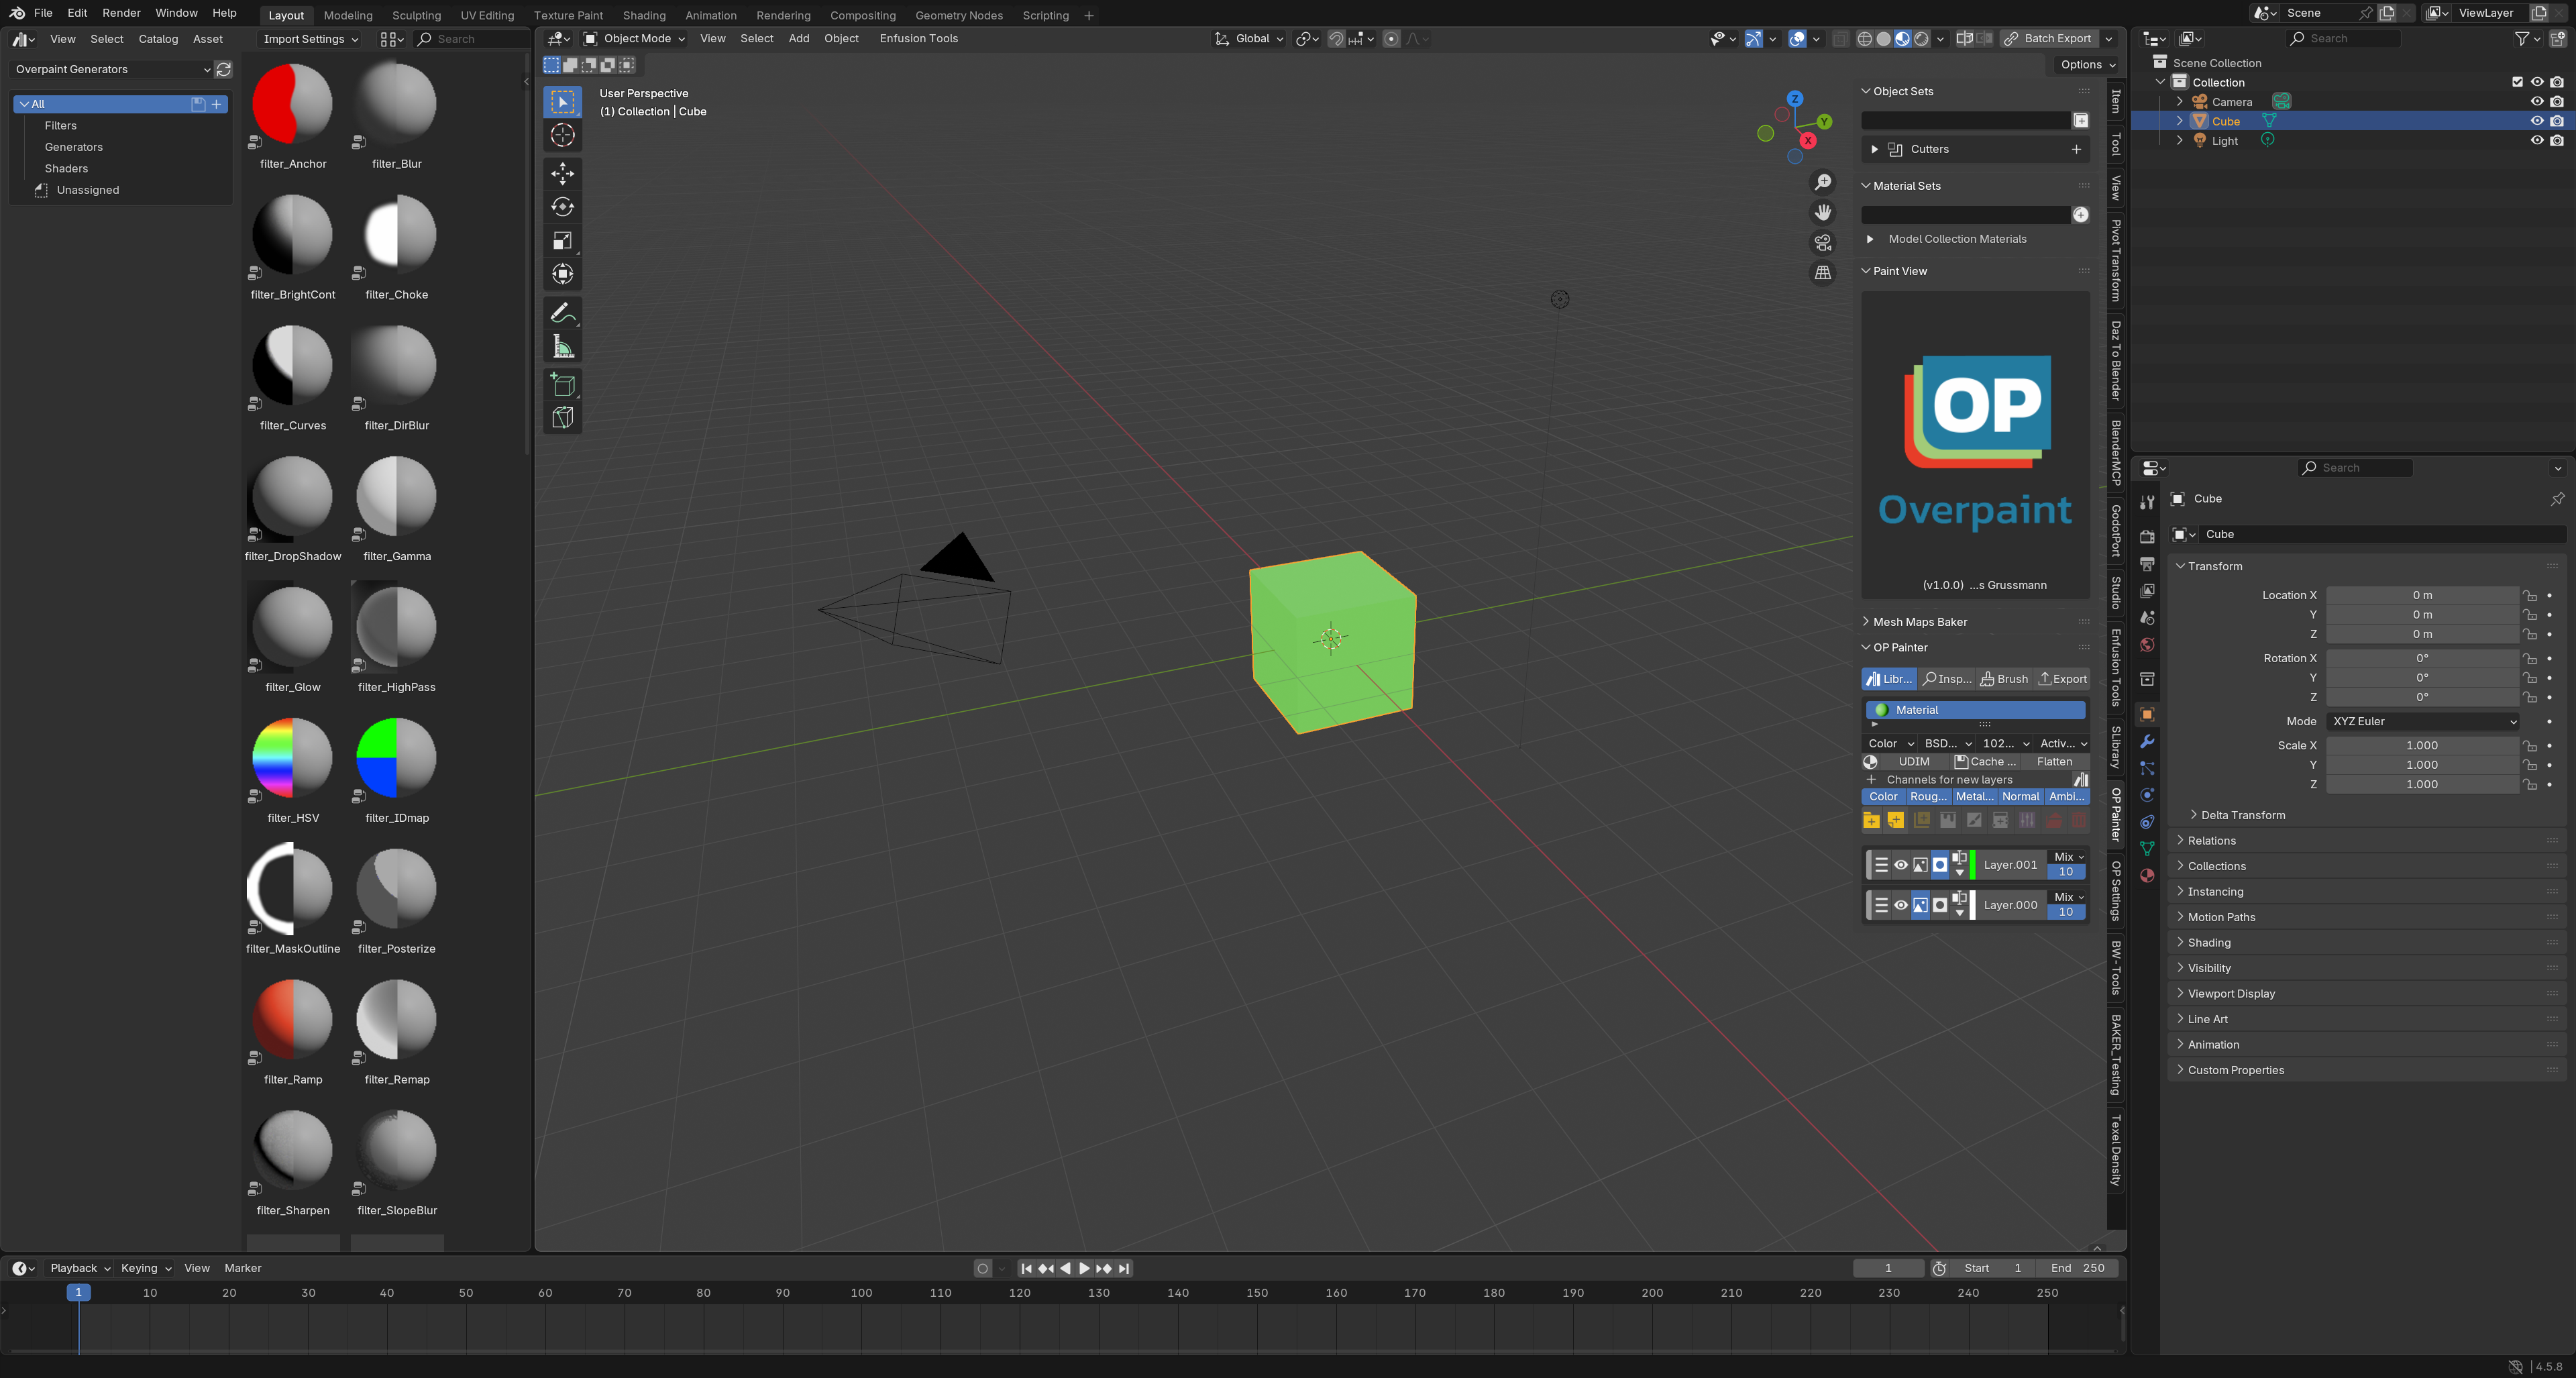Open the Render menu
The height and width of the screenshot is (1378, 2576).
[121, 13]
